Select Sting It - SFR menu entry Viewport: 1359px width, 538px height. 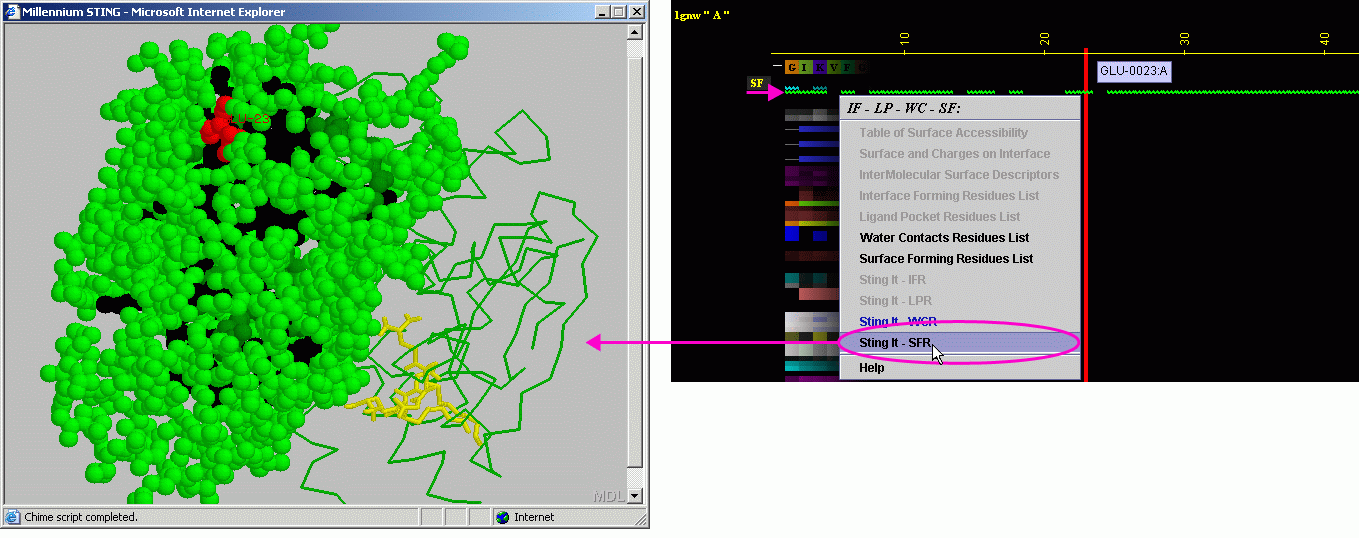tap(958, 343)
